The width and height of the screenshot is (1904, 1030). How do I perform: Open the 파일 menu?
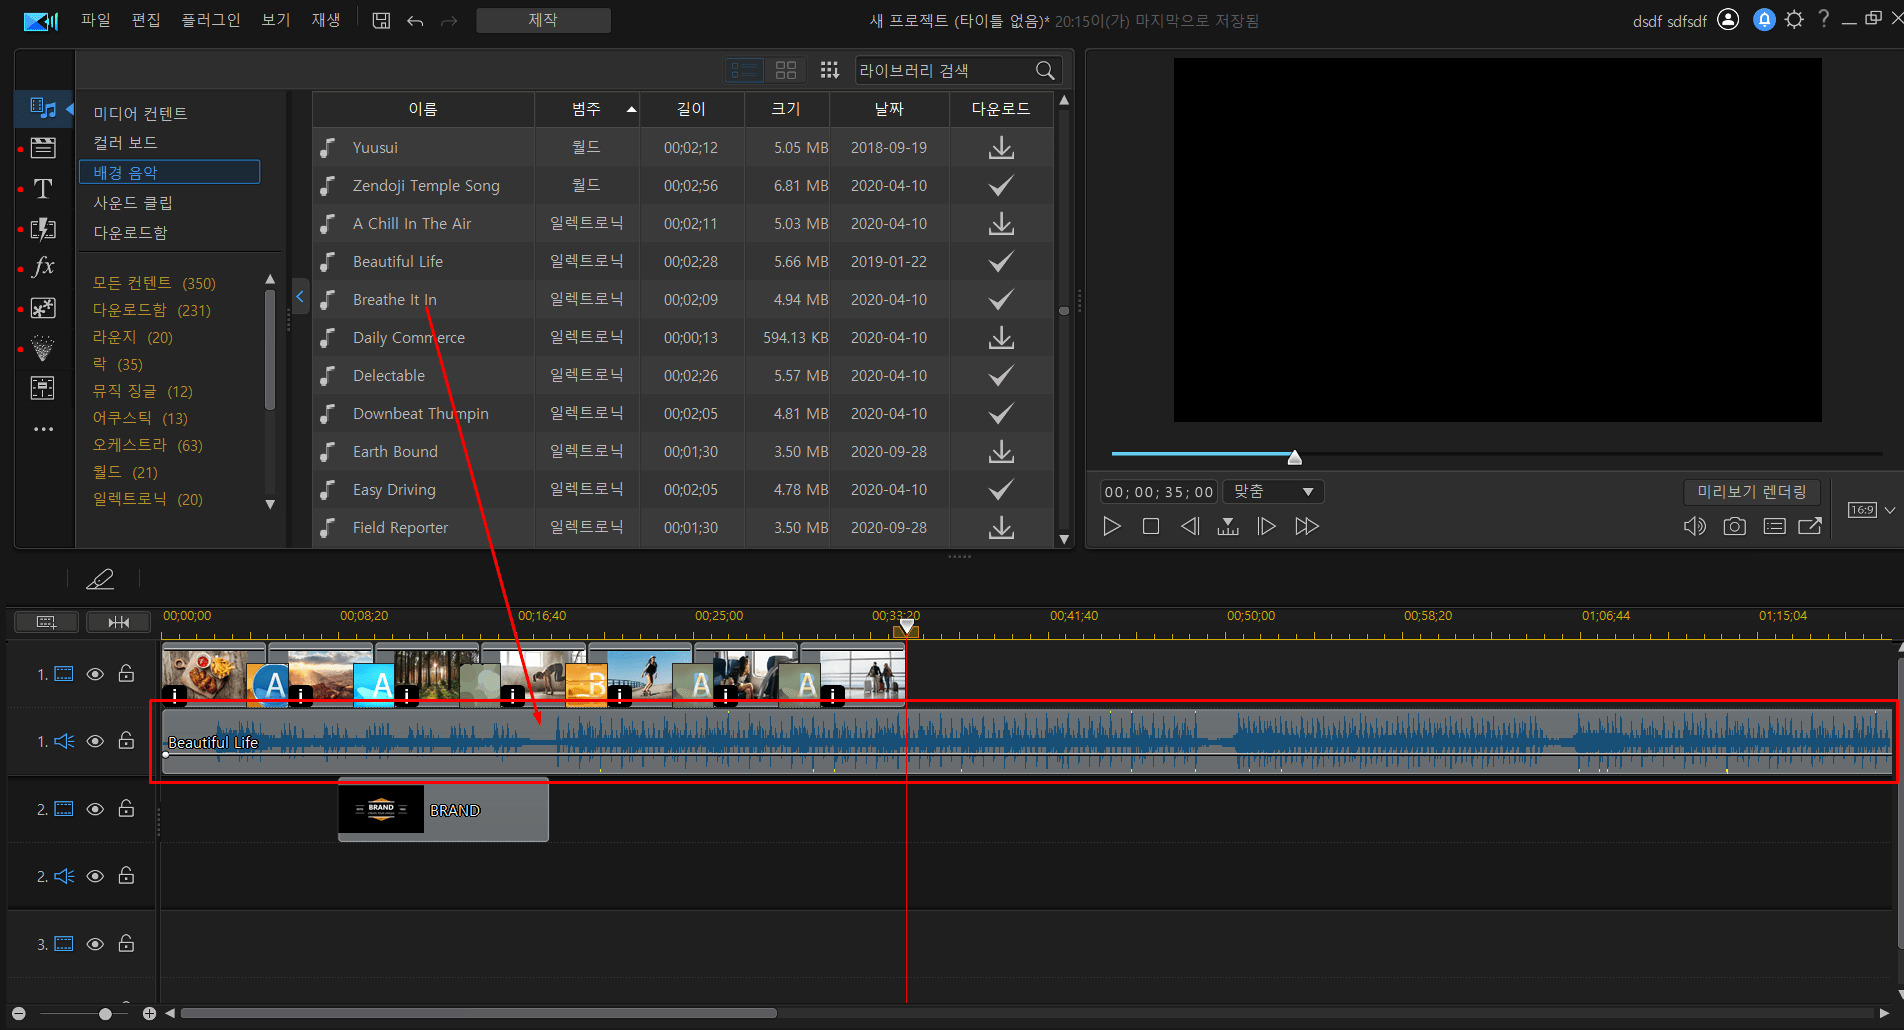[96, 20]
